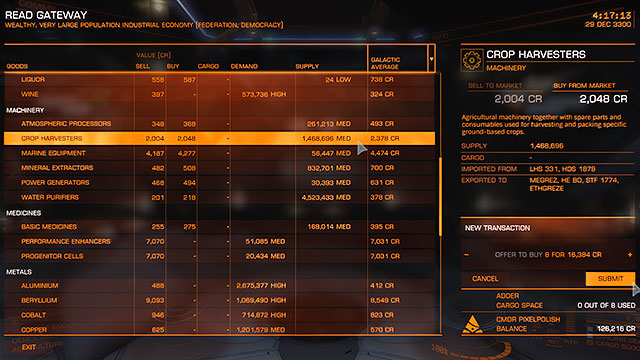Click the Sell column header
Viewport: 640px width, 360px height.
[x=142, y=66]
